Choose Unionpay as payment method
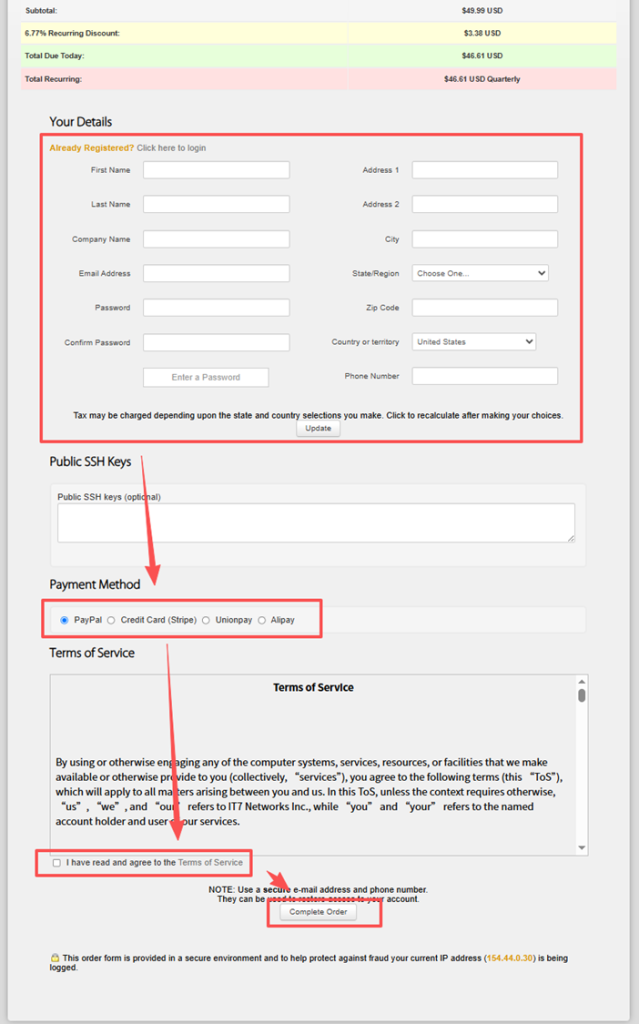 (206, 620)
